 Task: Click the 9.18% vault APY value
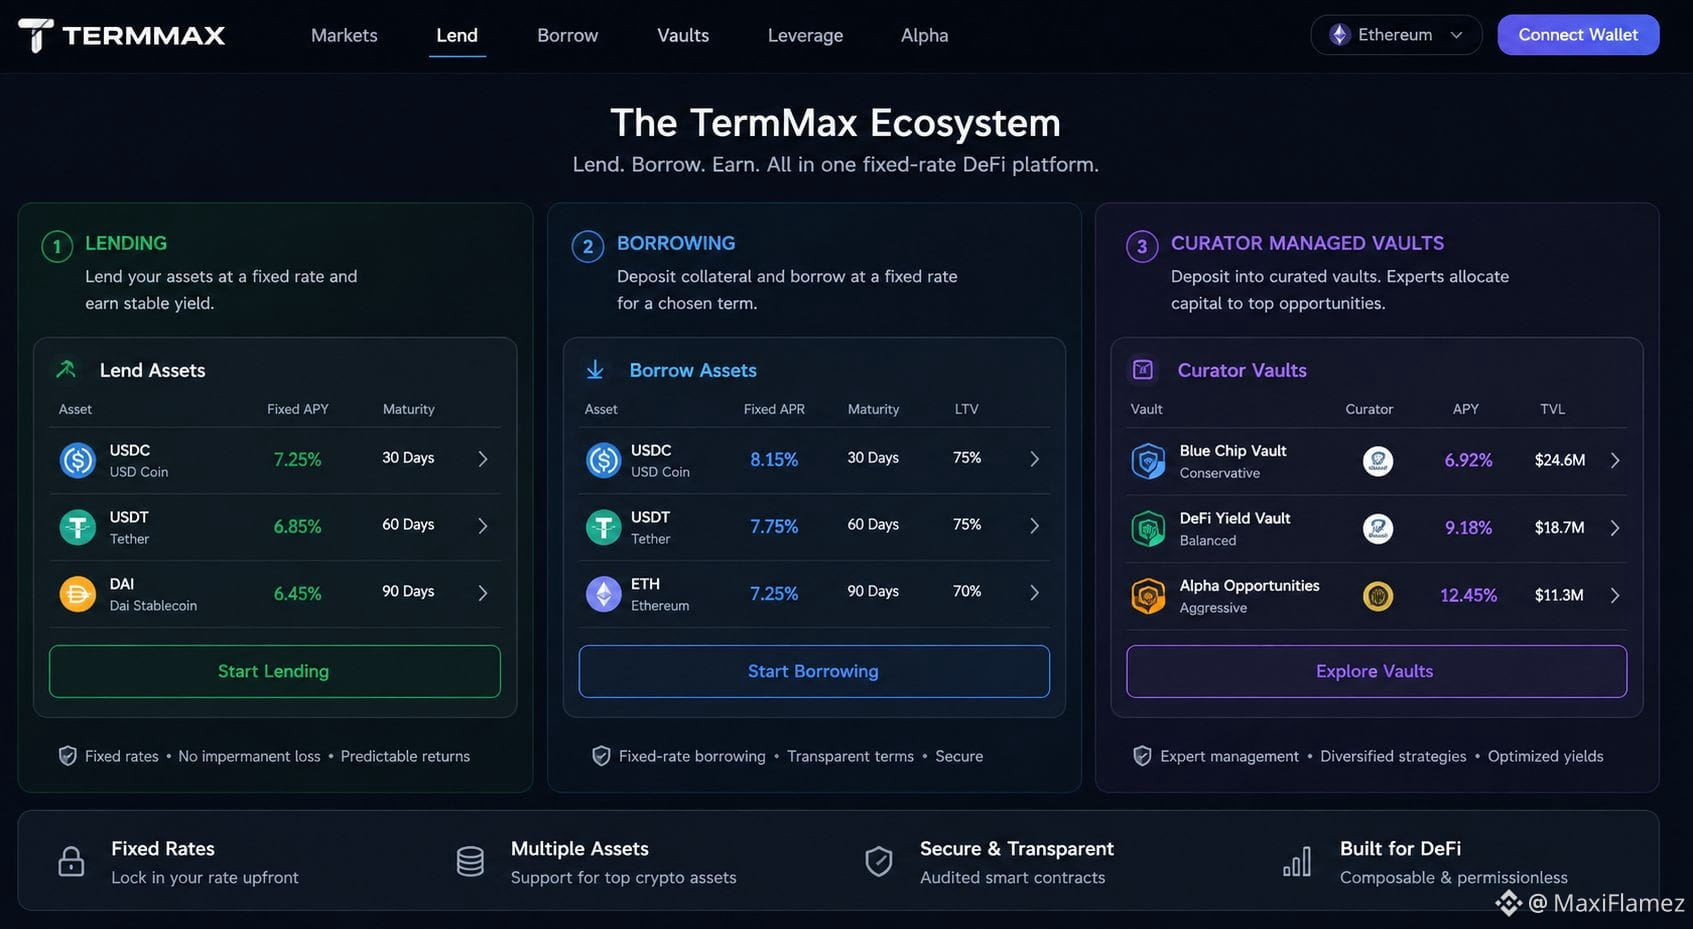point(1468,528)
